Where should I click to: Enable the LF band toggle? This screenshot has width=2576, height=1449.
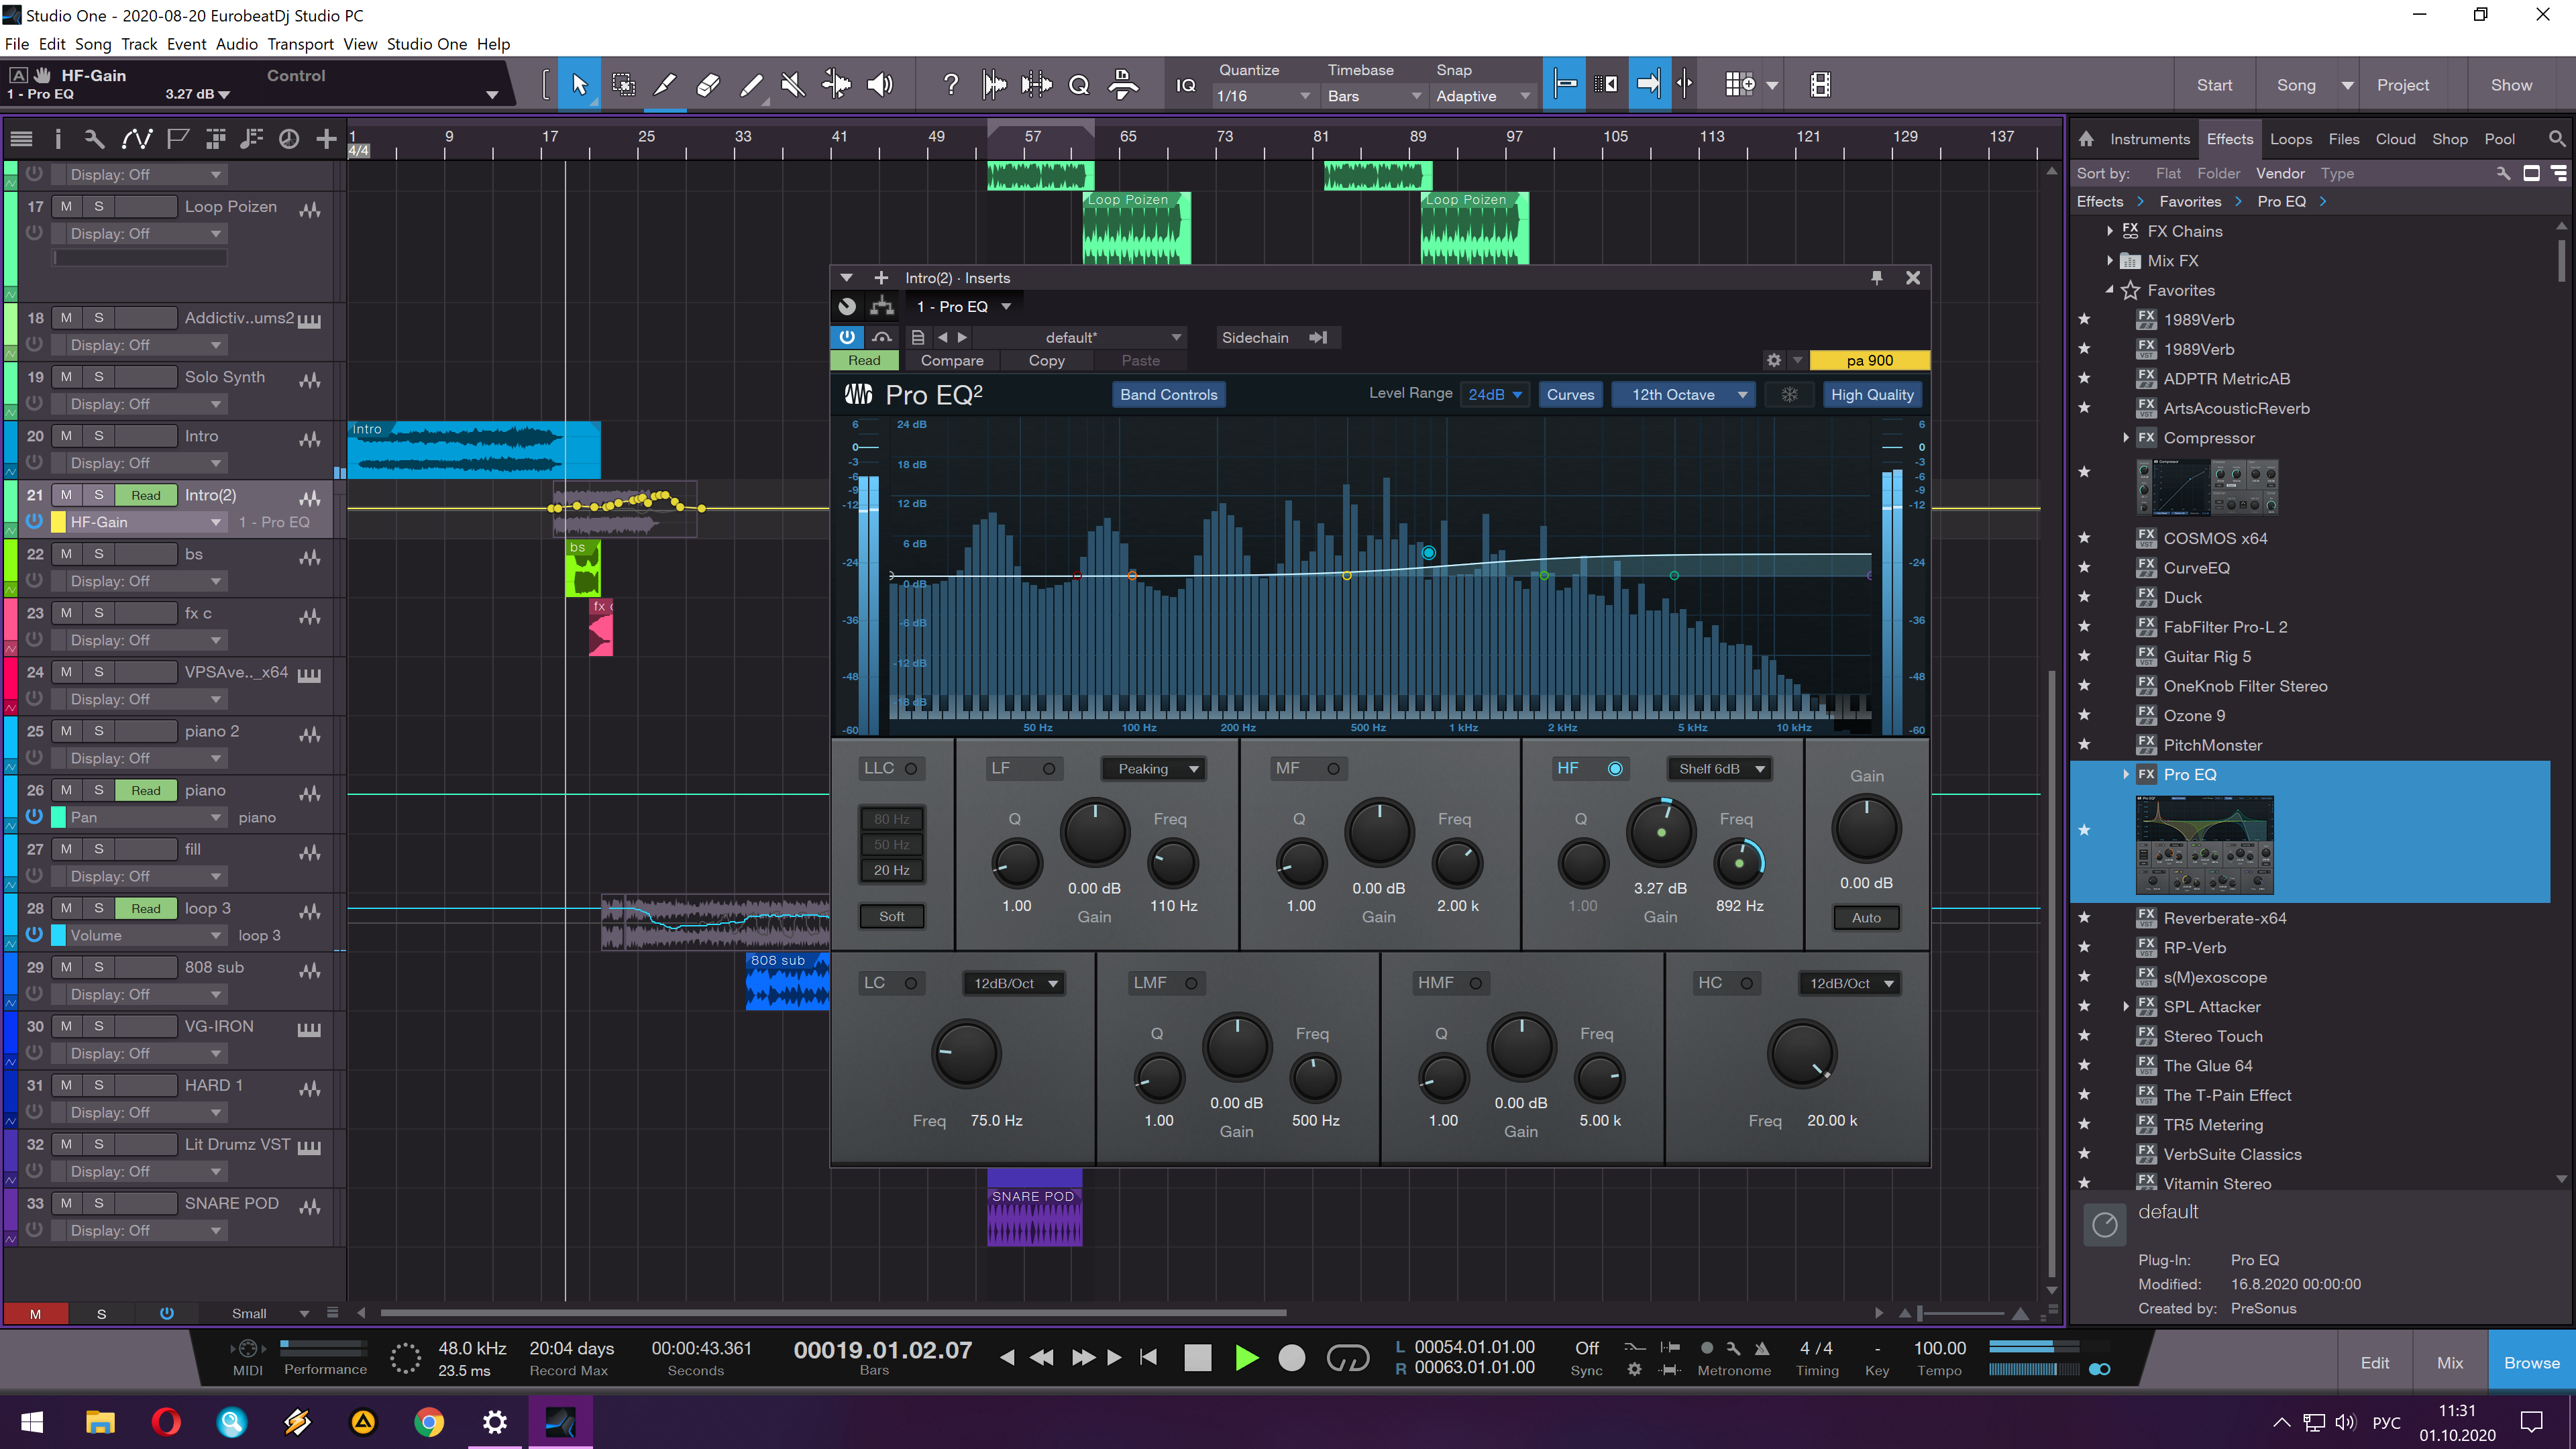1049,769
